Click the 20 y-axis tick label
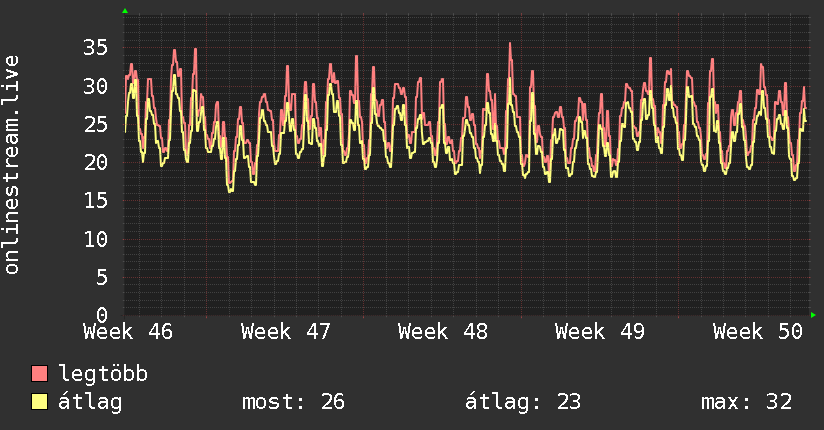The width and height of the screenshot is (824, 430). 96,162
